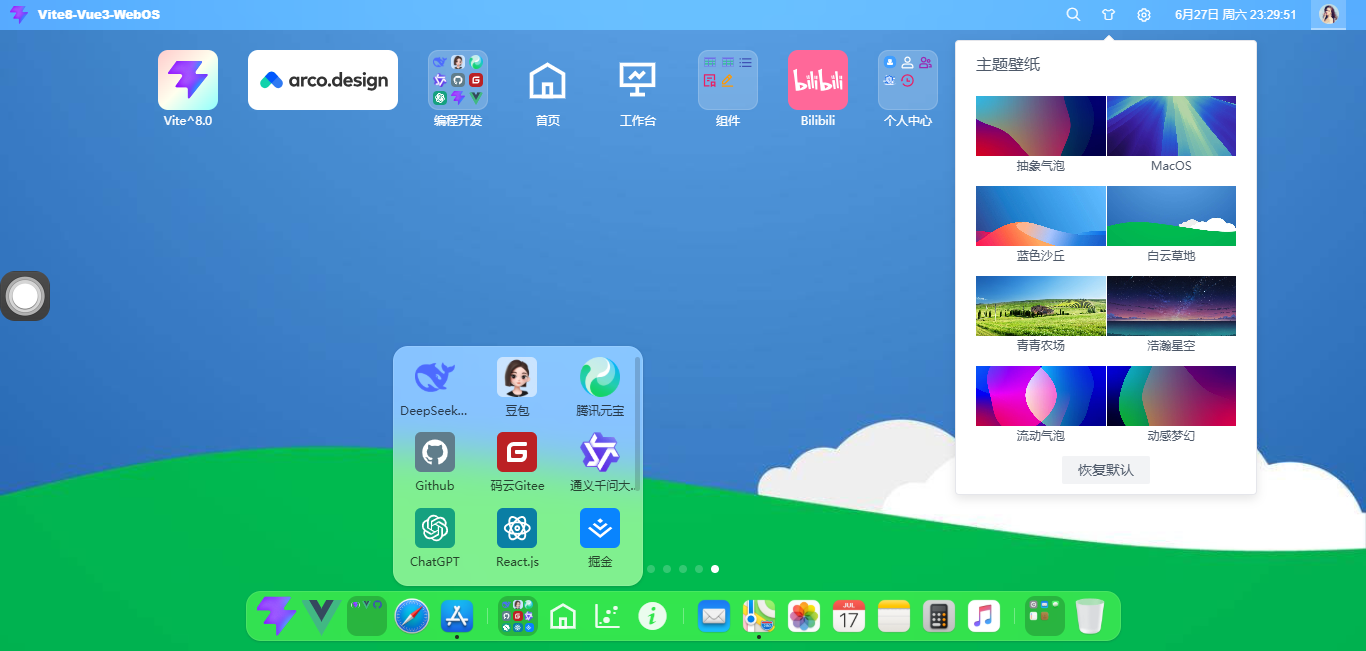Select the 白云草地 wallpaper
Viewport: 1366px width, 651px height.
point(1171,216)
